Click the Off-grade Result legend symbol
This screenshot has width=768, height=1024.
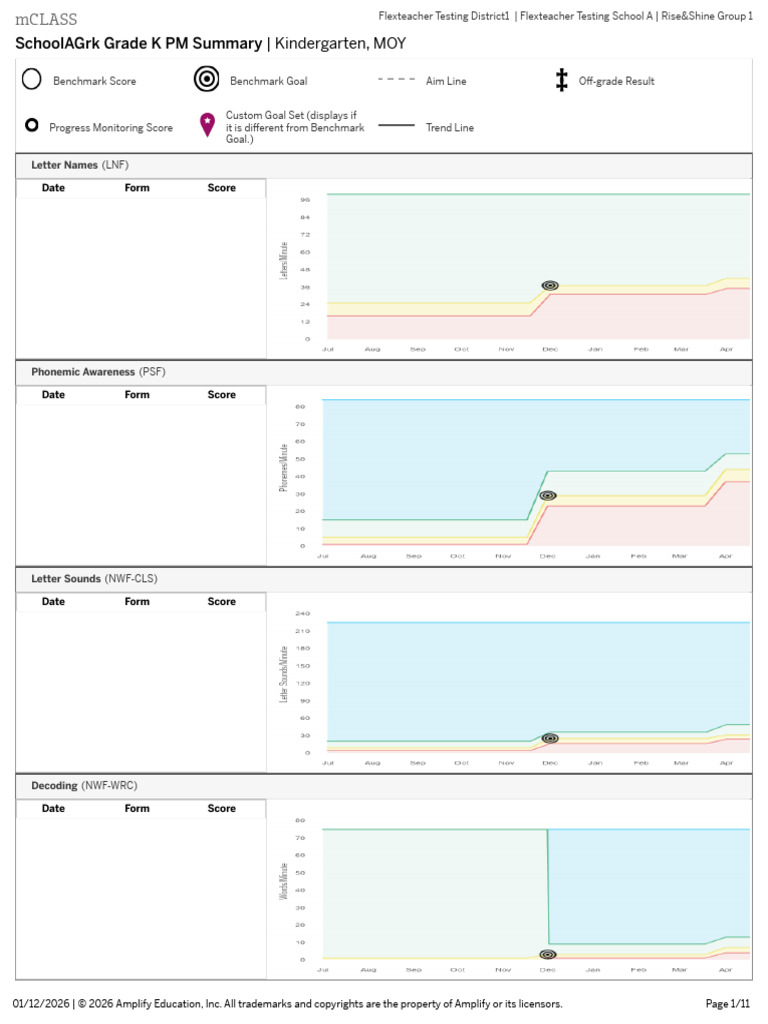pos(562,80)
